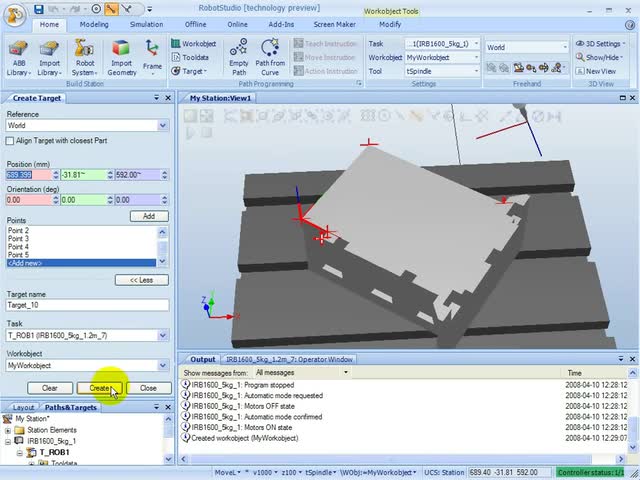Open the Operator Window tab
The image size is (640, 480).
289,359
